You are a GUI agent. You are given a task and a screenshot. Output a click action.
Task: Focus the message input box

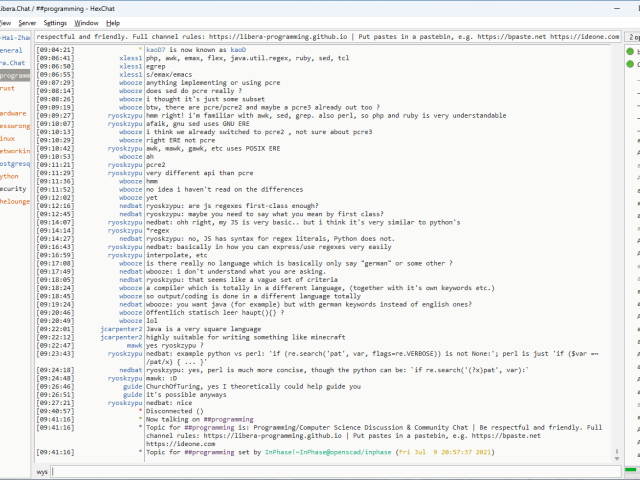[x=330, y=470]
